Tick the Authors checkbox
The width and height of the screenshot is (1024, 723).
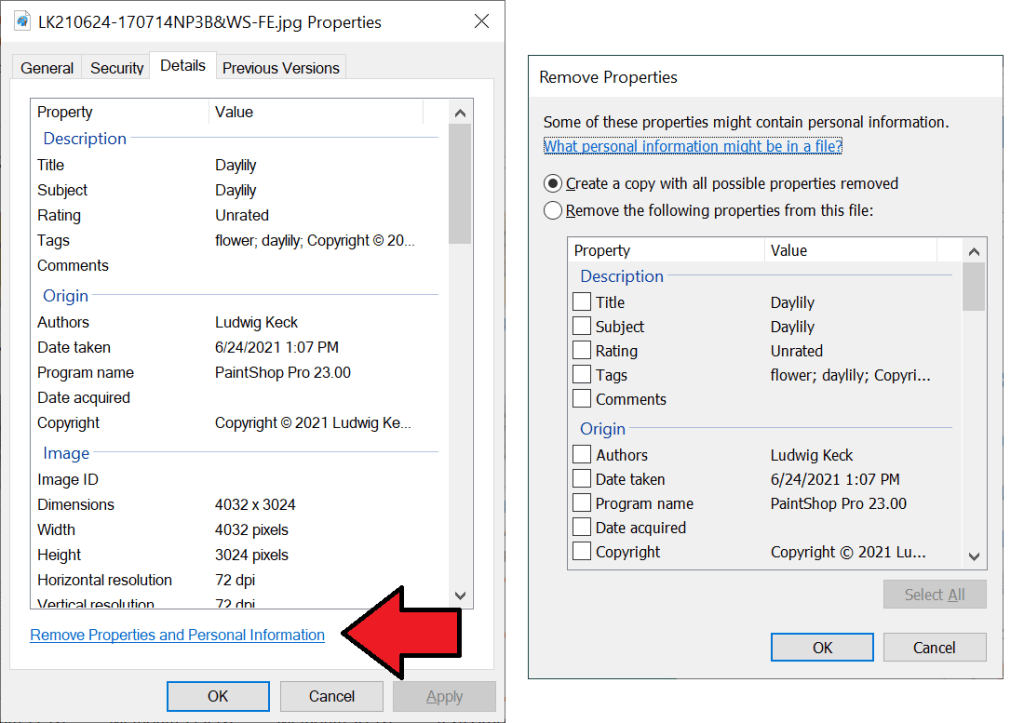point(582,455)
